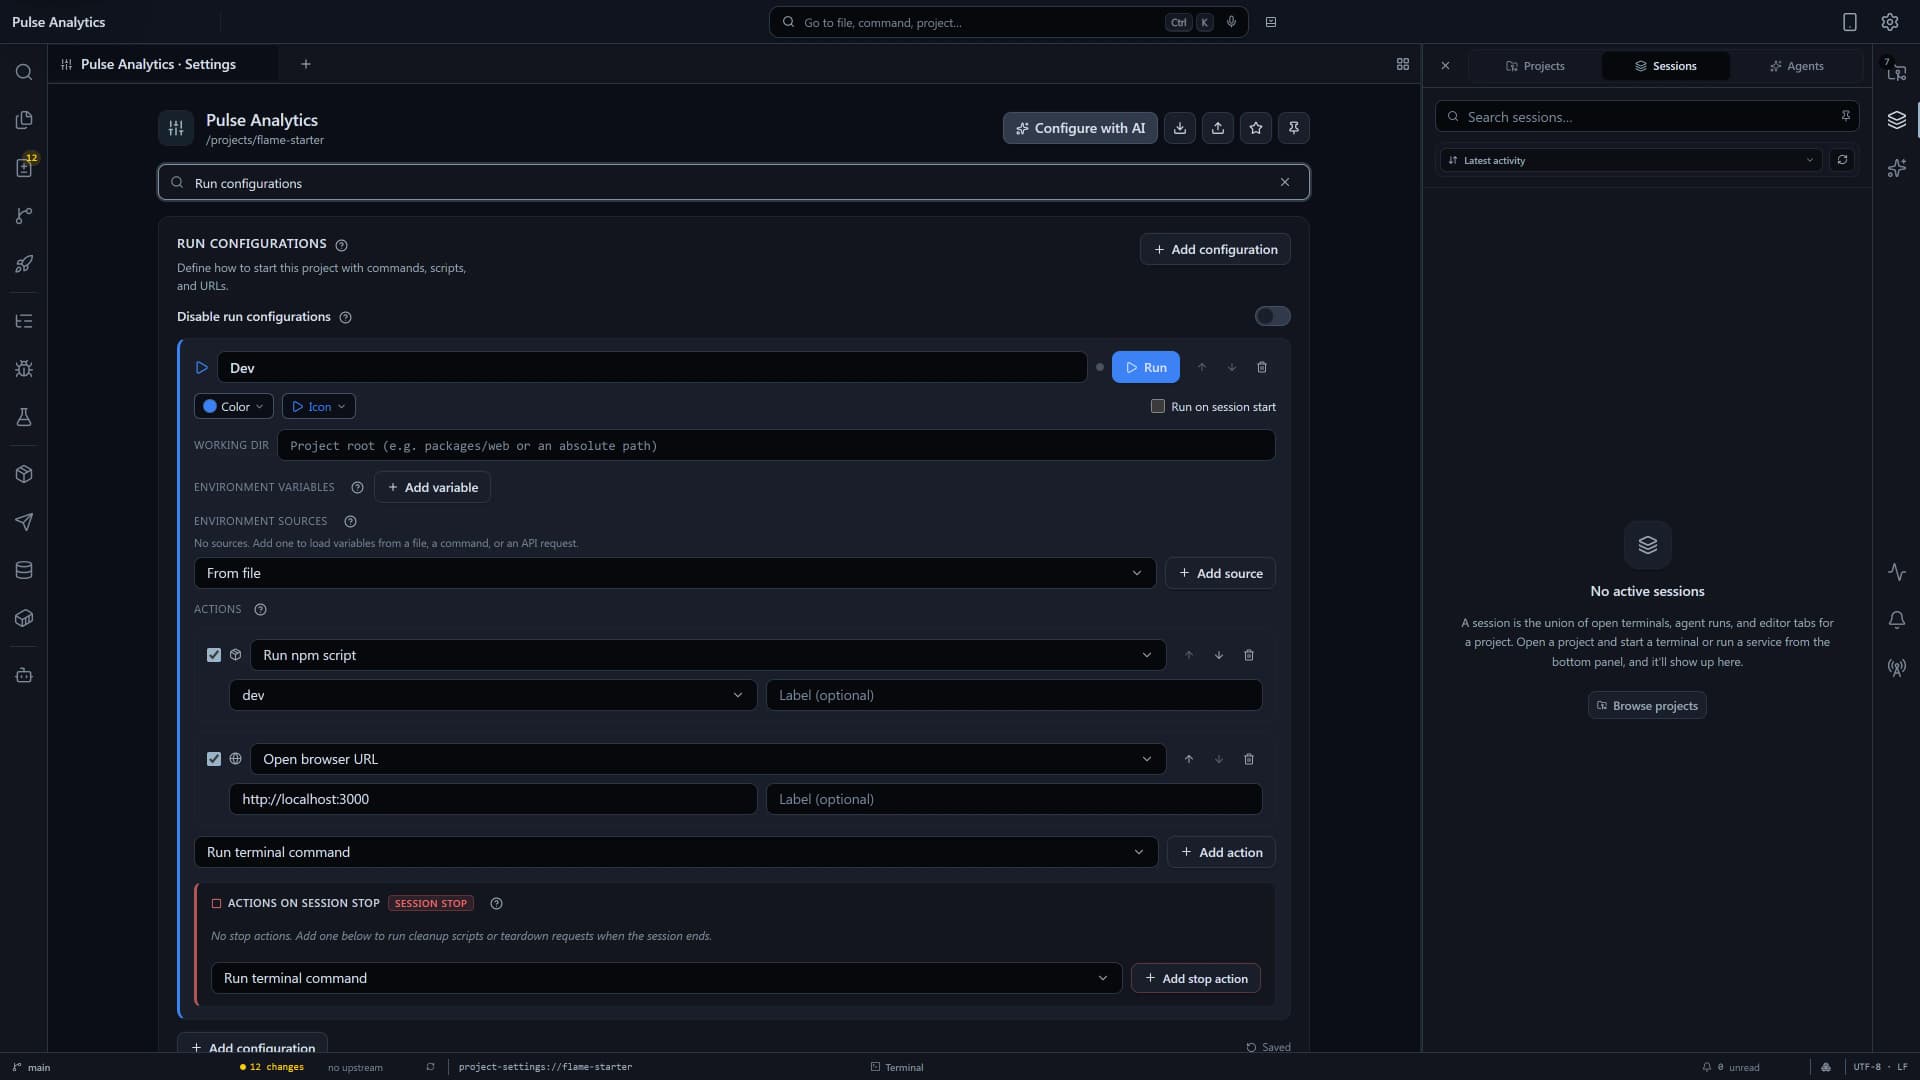Screen dimensions: 1920x1080
Task: Open help for Run Configurations heading
Action: [x=341, y=245]
